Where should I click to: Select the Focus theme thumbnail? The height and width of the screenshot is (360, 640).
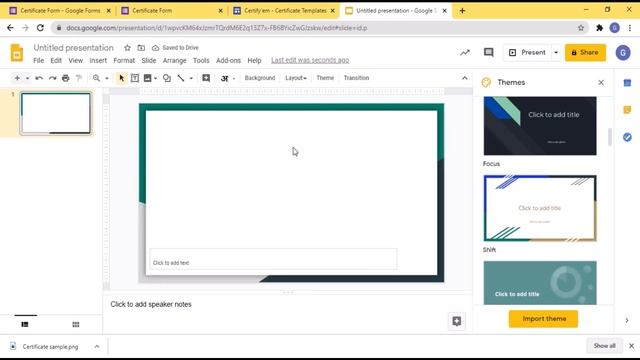[x=540, y=126]
